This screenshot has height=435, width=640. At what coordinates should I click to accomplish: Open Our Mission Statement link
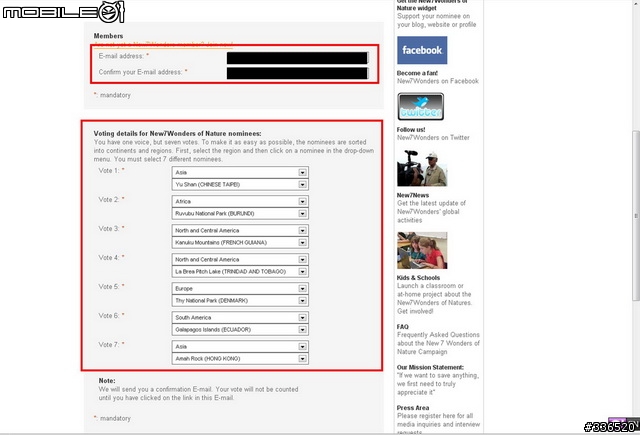point(430,367)
